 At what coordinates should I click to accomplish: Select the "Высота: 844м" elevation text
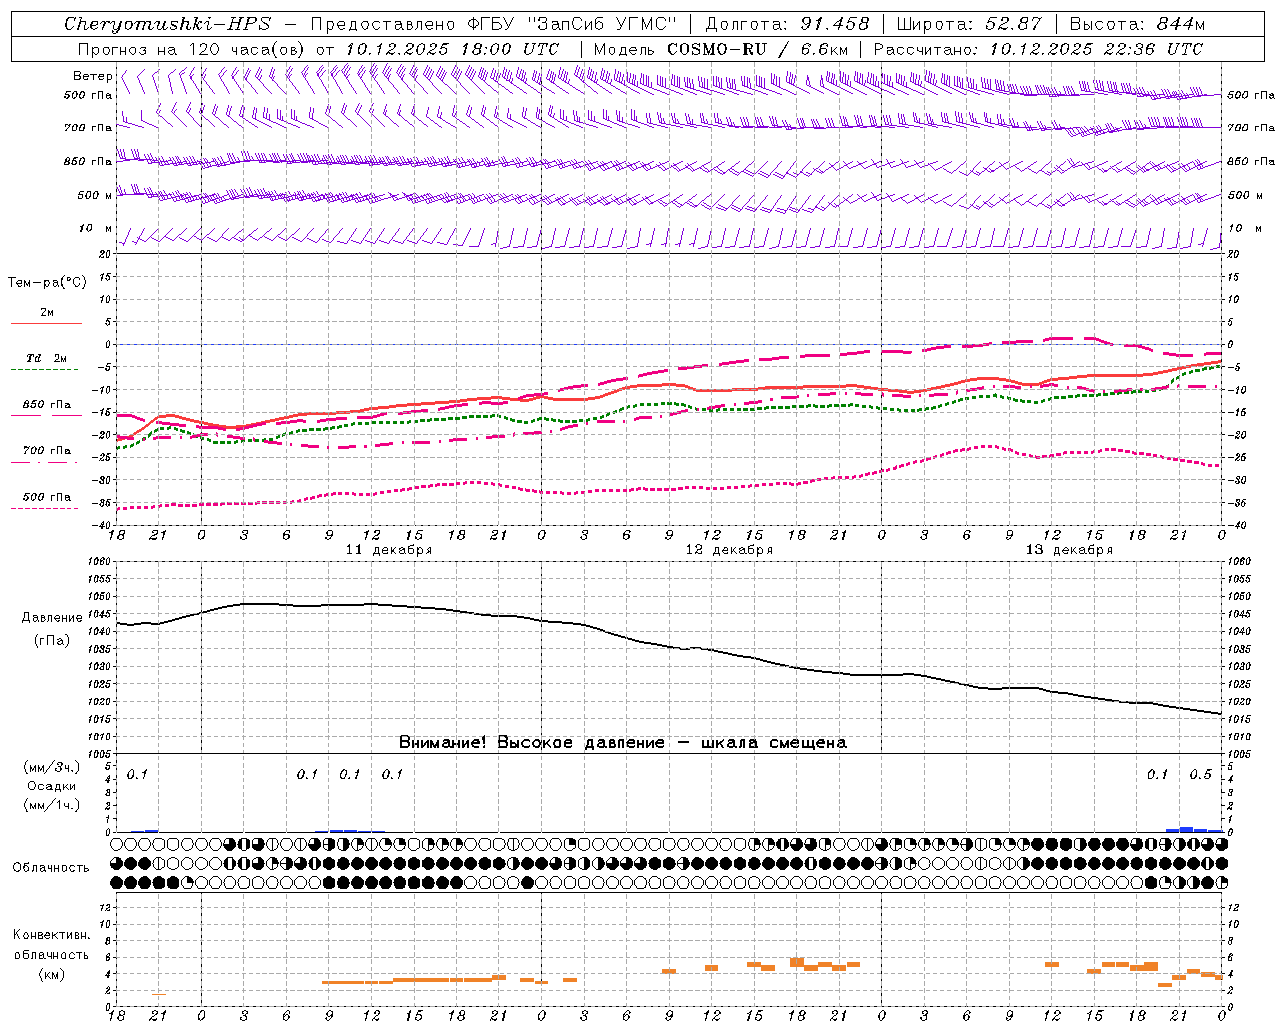click(x=1137, y=24)
